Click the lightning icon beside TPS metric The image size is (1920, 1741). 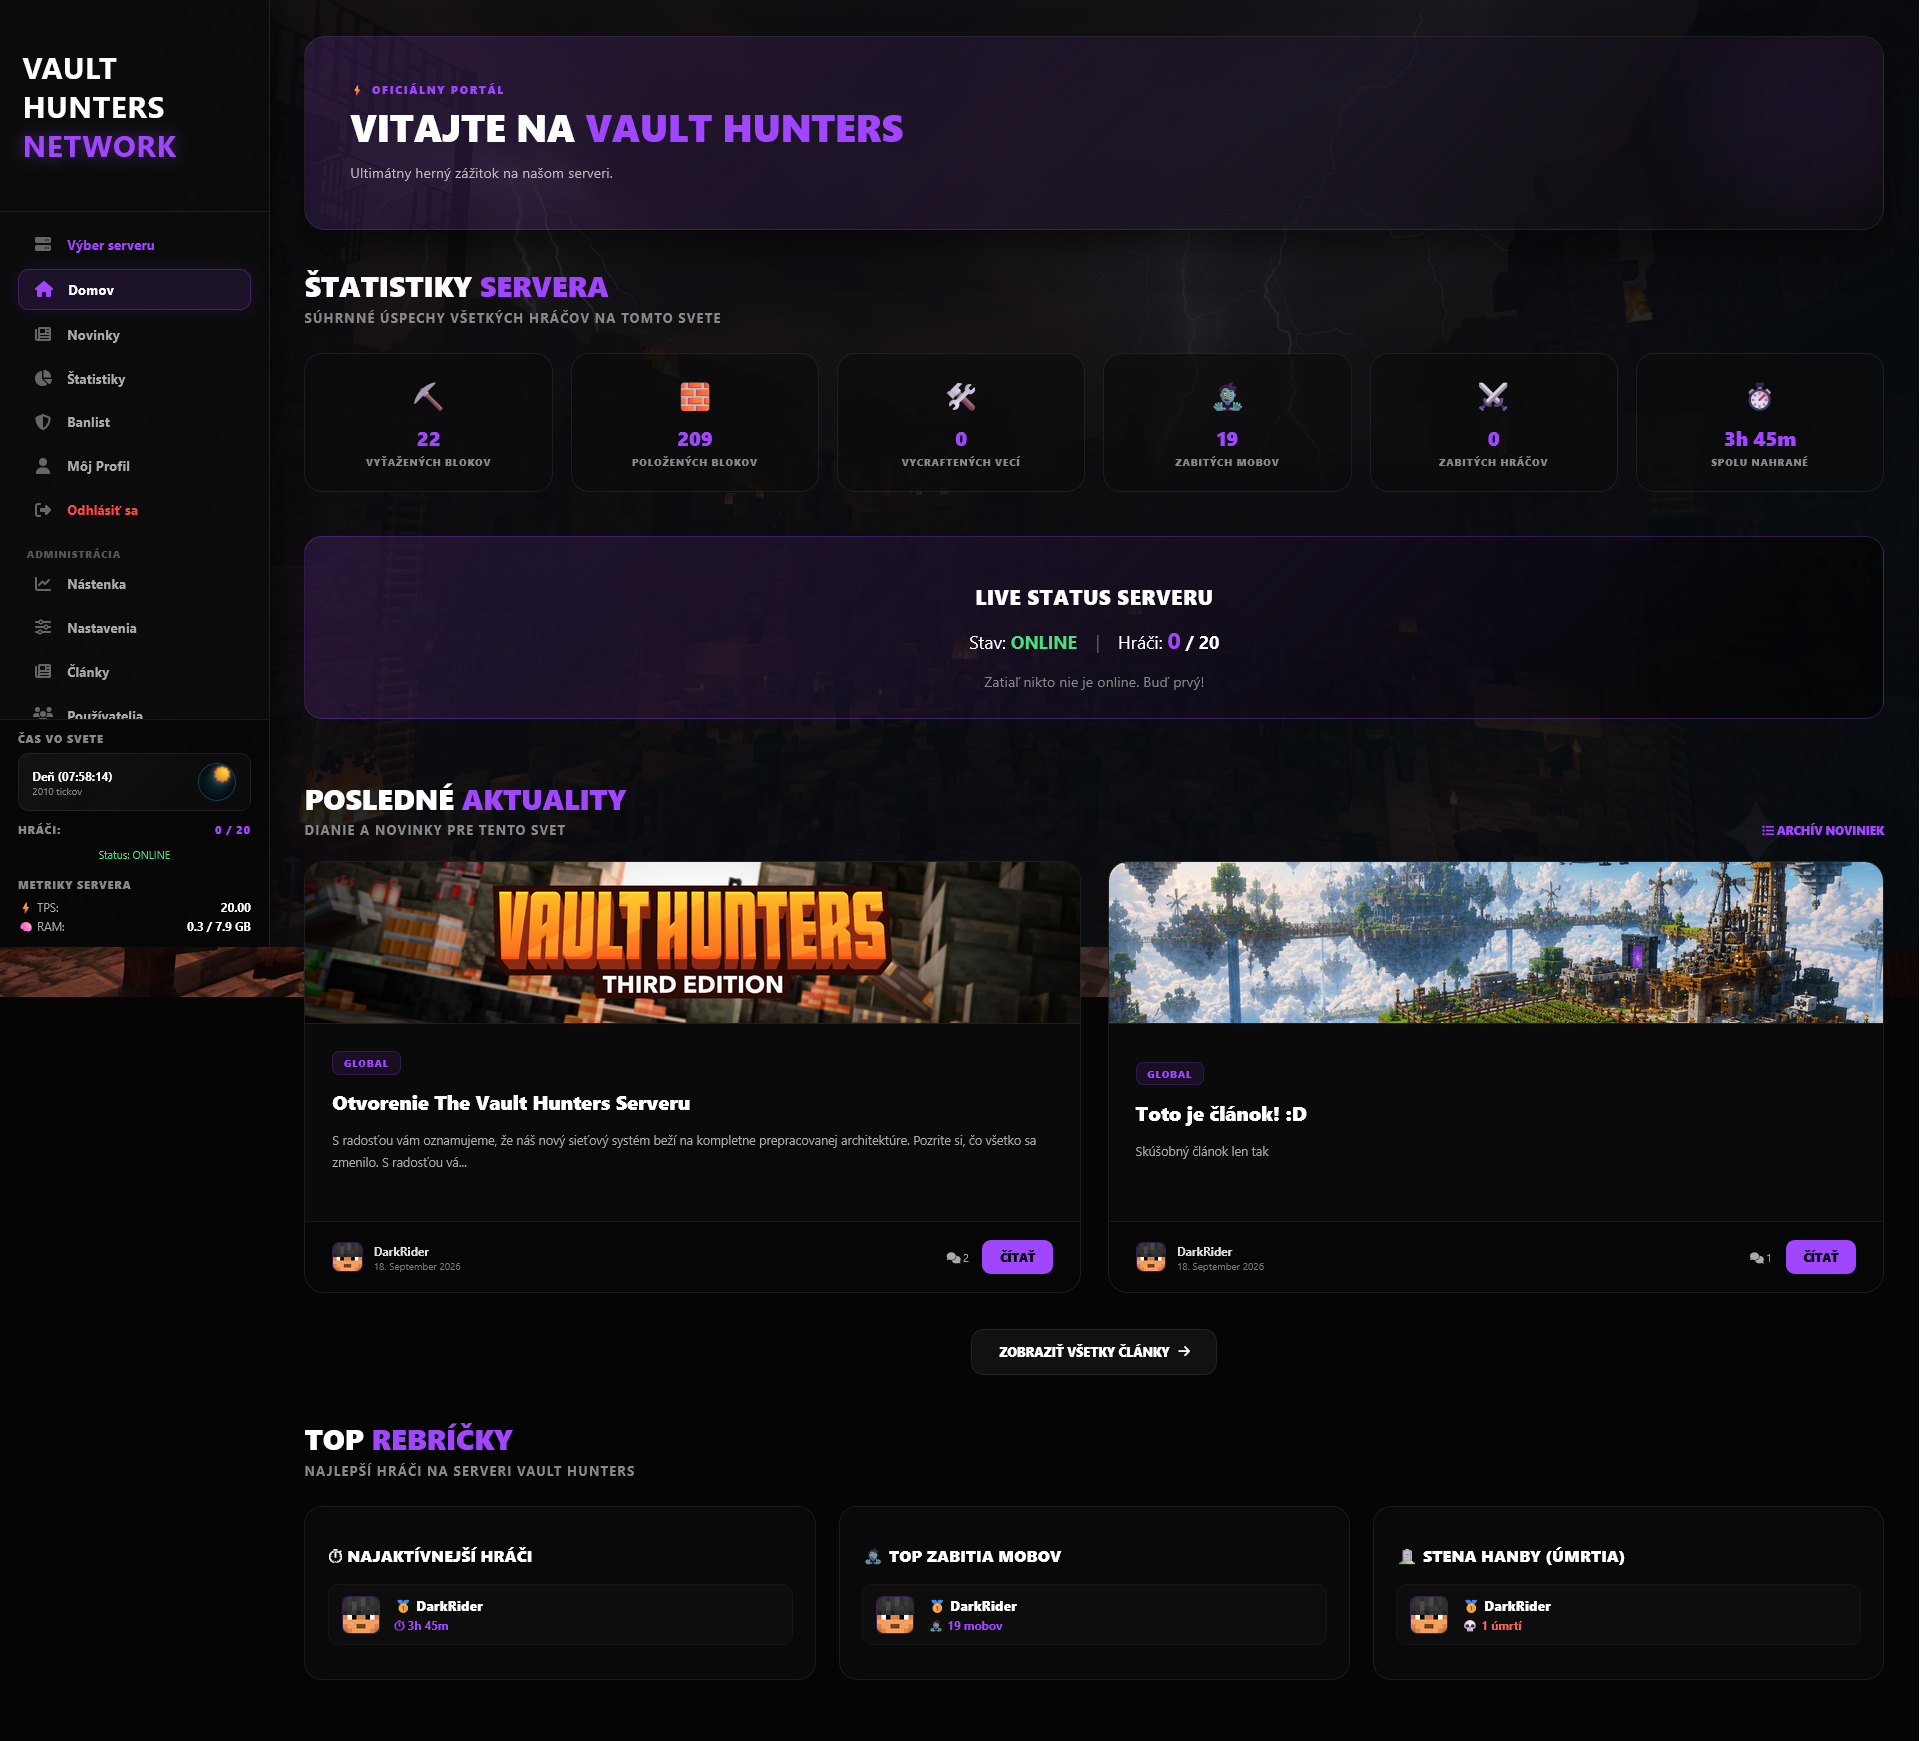(x=26, y=908)
